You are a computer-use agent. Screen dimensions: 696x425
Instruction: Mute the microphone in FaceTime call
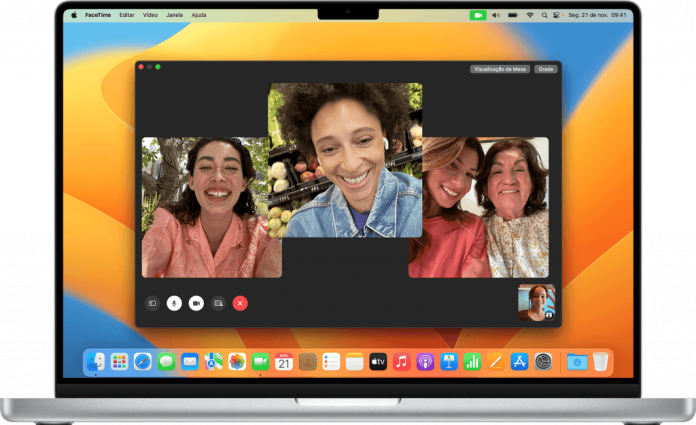174,303
